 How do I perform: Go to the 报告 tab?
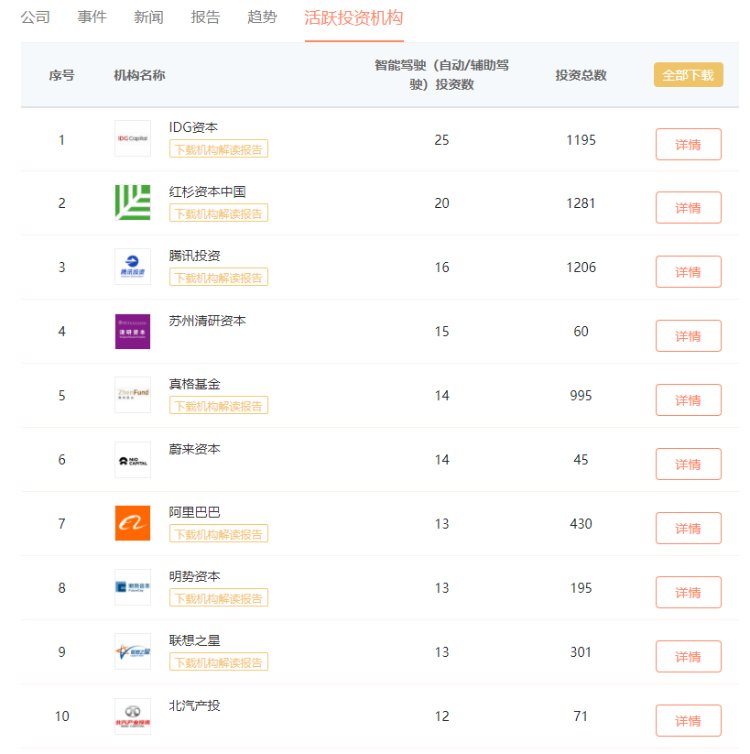[x=205, y=17]
